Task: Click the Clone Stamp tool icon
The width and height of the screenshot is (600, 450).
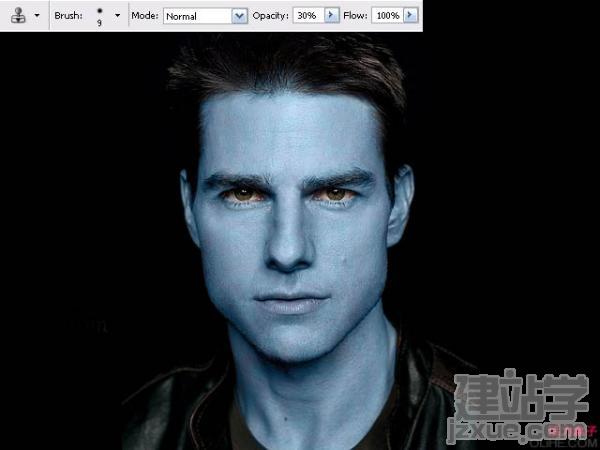Action: (x=18, y=16)
